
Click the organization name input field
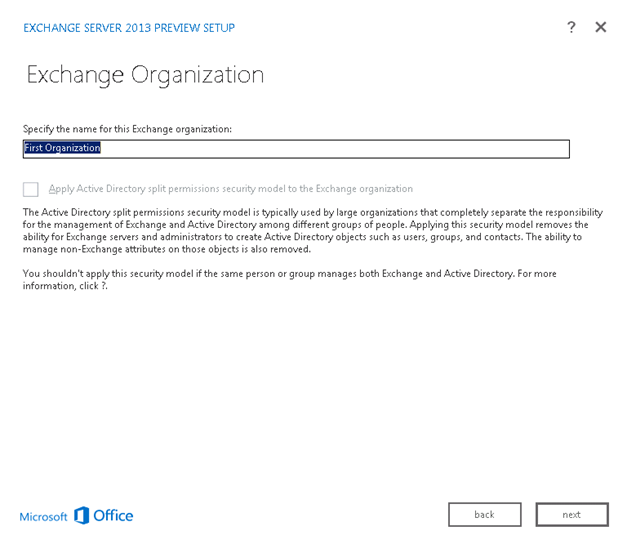tap(296, 149)
